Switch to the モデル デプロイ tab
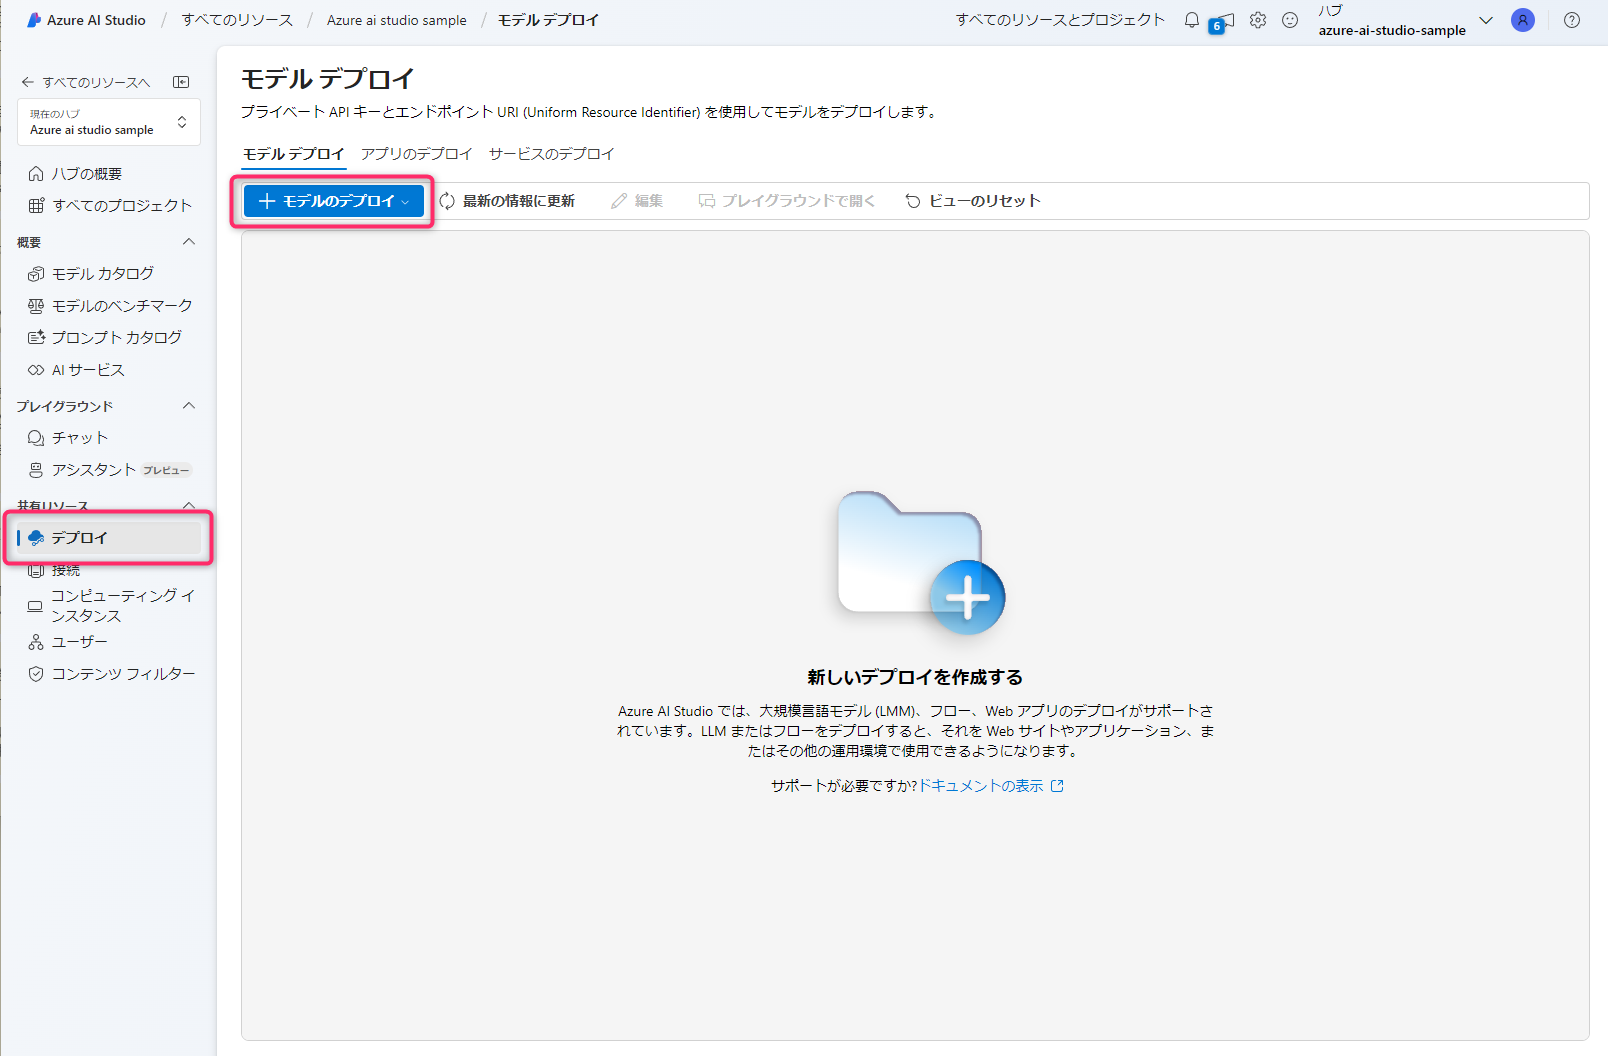The width and height of the screenshot is (1608, 1056). [293, 154]
